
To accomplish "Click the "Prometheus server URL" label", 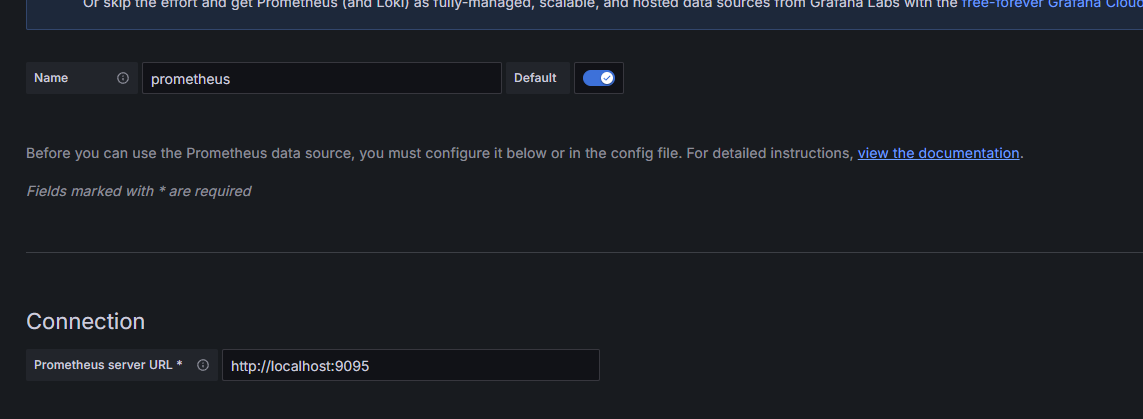I will (104, 365).
